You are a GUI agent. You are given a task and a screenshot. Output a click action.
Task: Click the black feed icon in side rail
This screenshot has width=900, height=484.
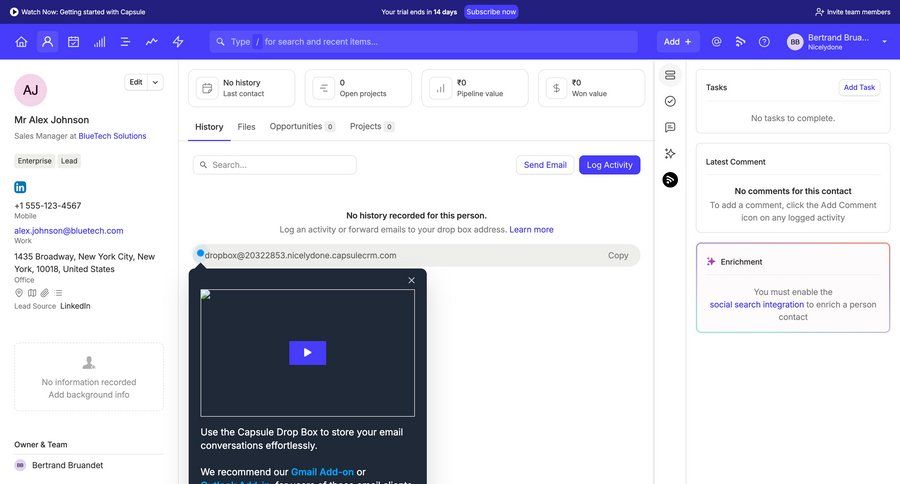coord(670,180)
